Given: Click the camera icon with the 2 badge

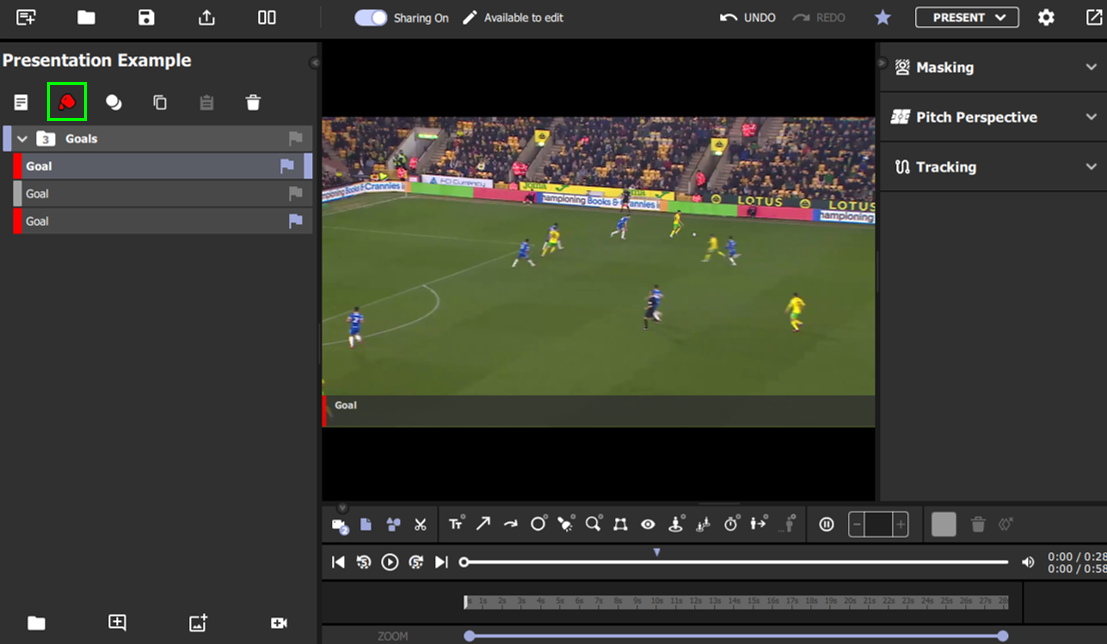Looking at the screenshot, I should 340,525.
